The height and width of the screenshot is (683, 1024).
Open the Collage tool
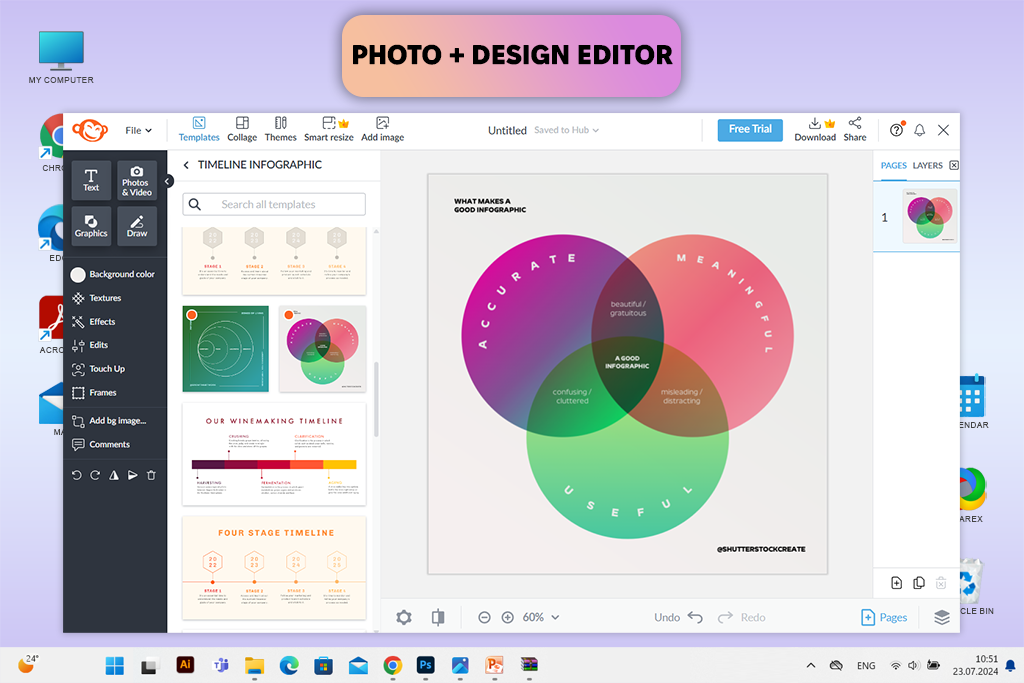(x=242, y=129)
